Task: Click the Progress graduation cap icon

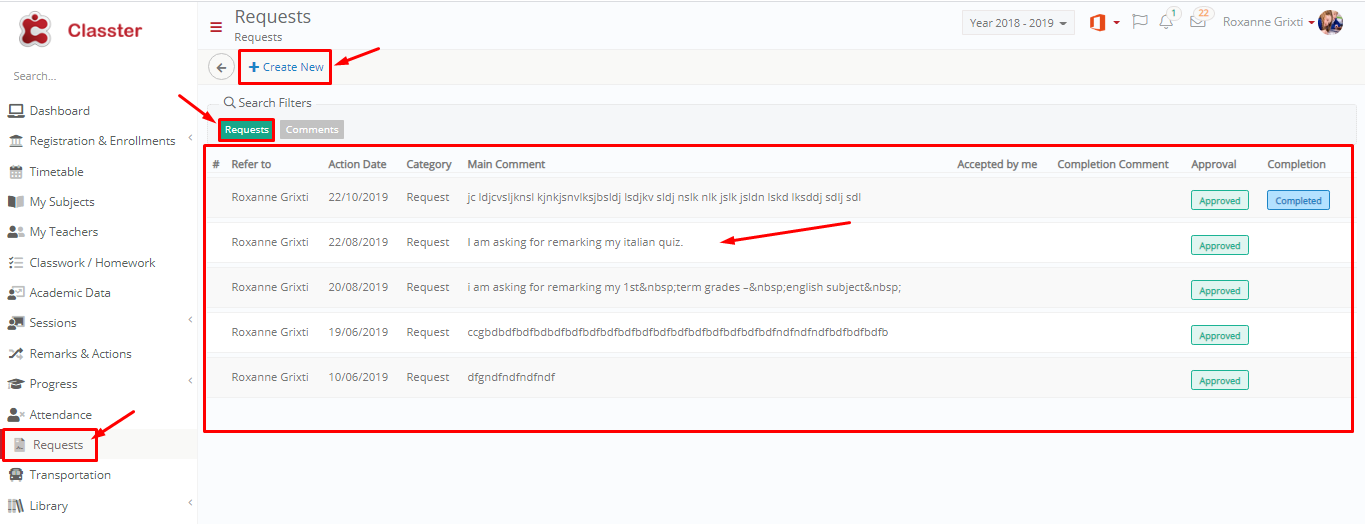Action: pos(16,384)
